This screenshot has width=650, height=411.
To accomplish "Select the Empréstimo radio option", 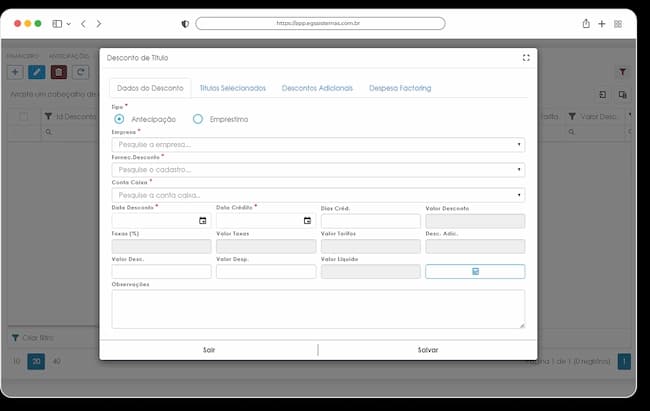I will 198,119.
